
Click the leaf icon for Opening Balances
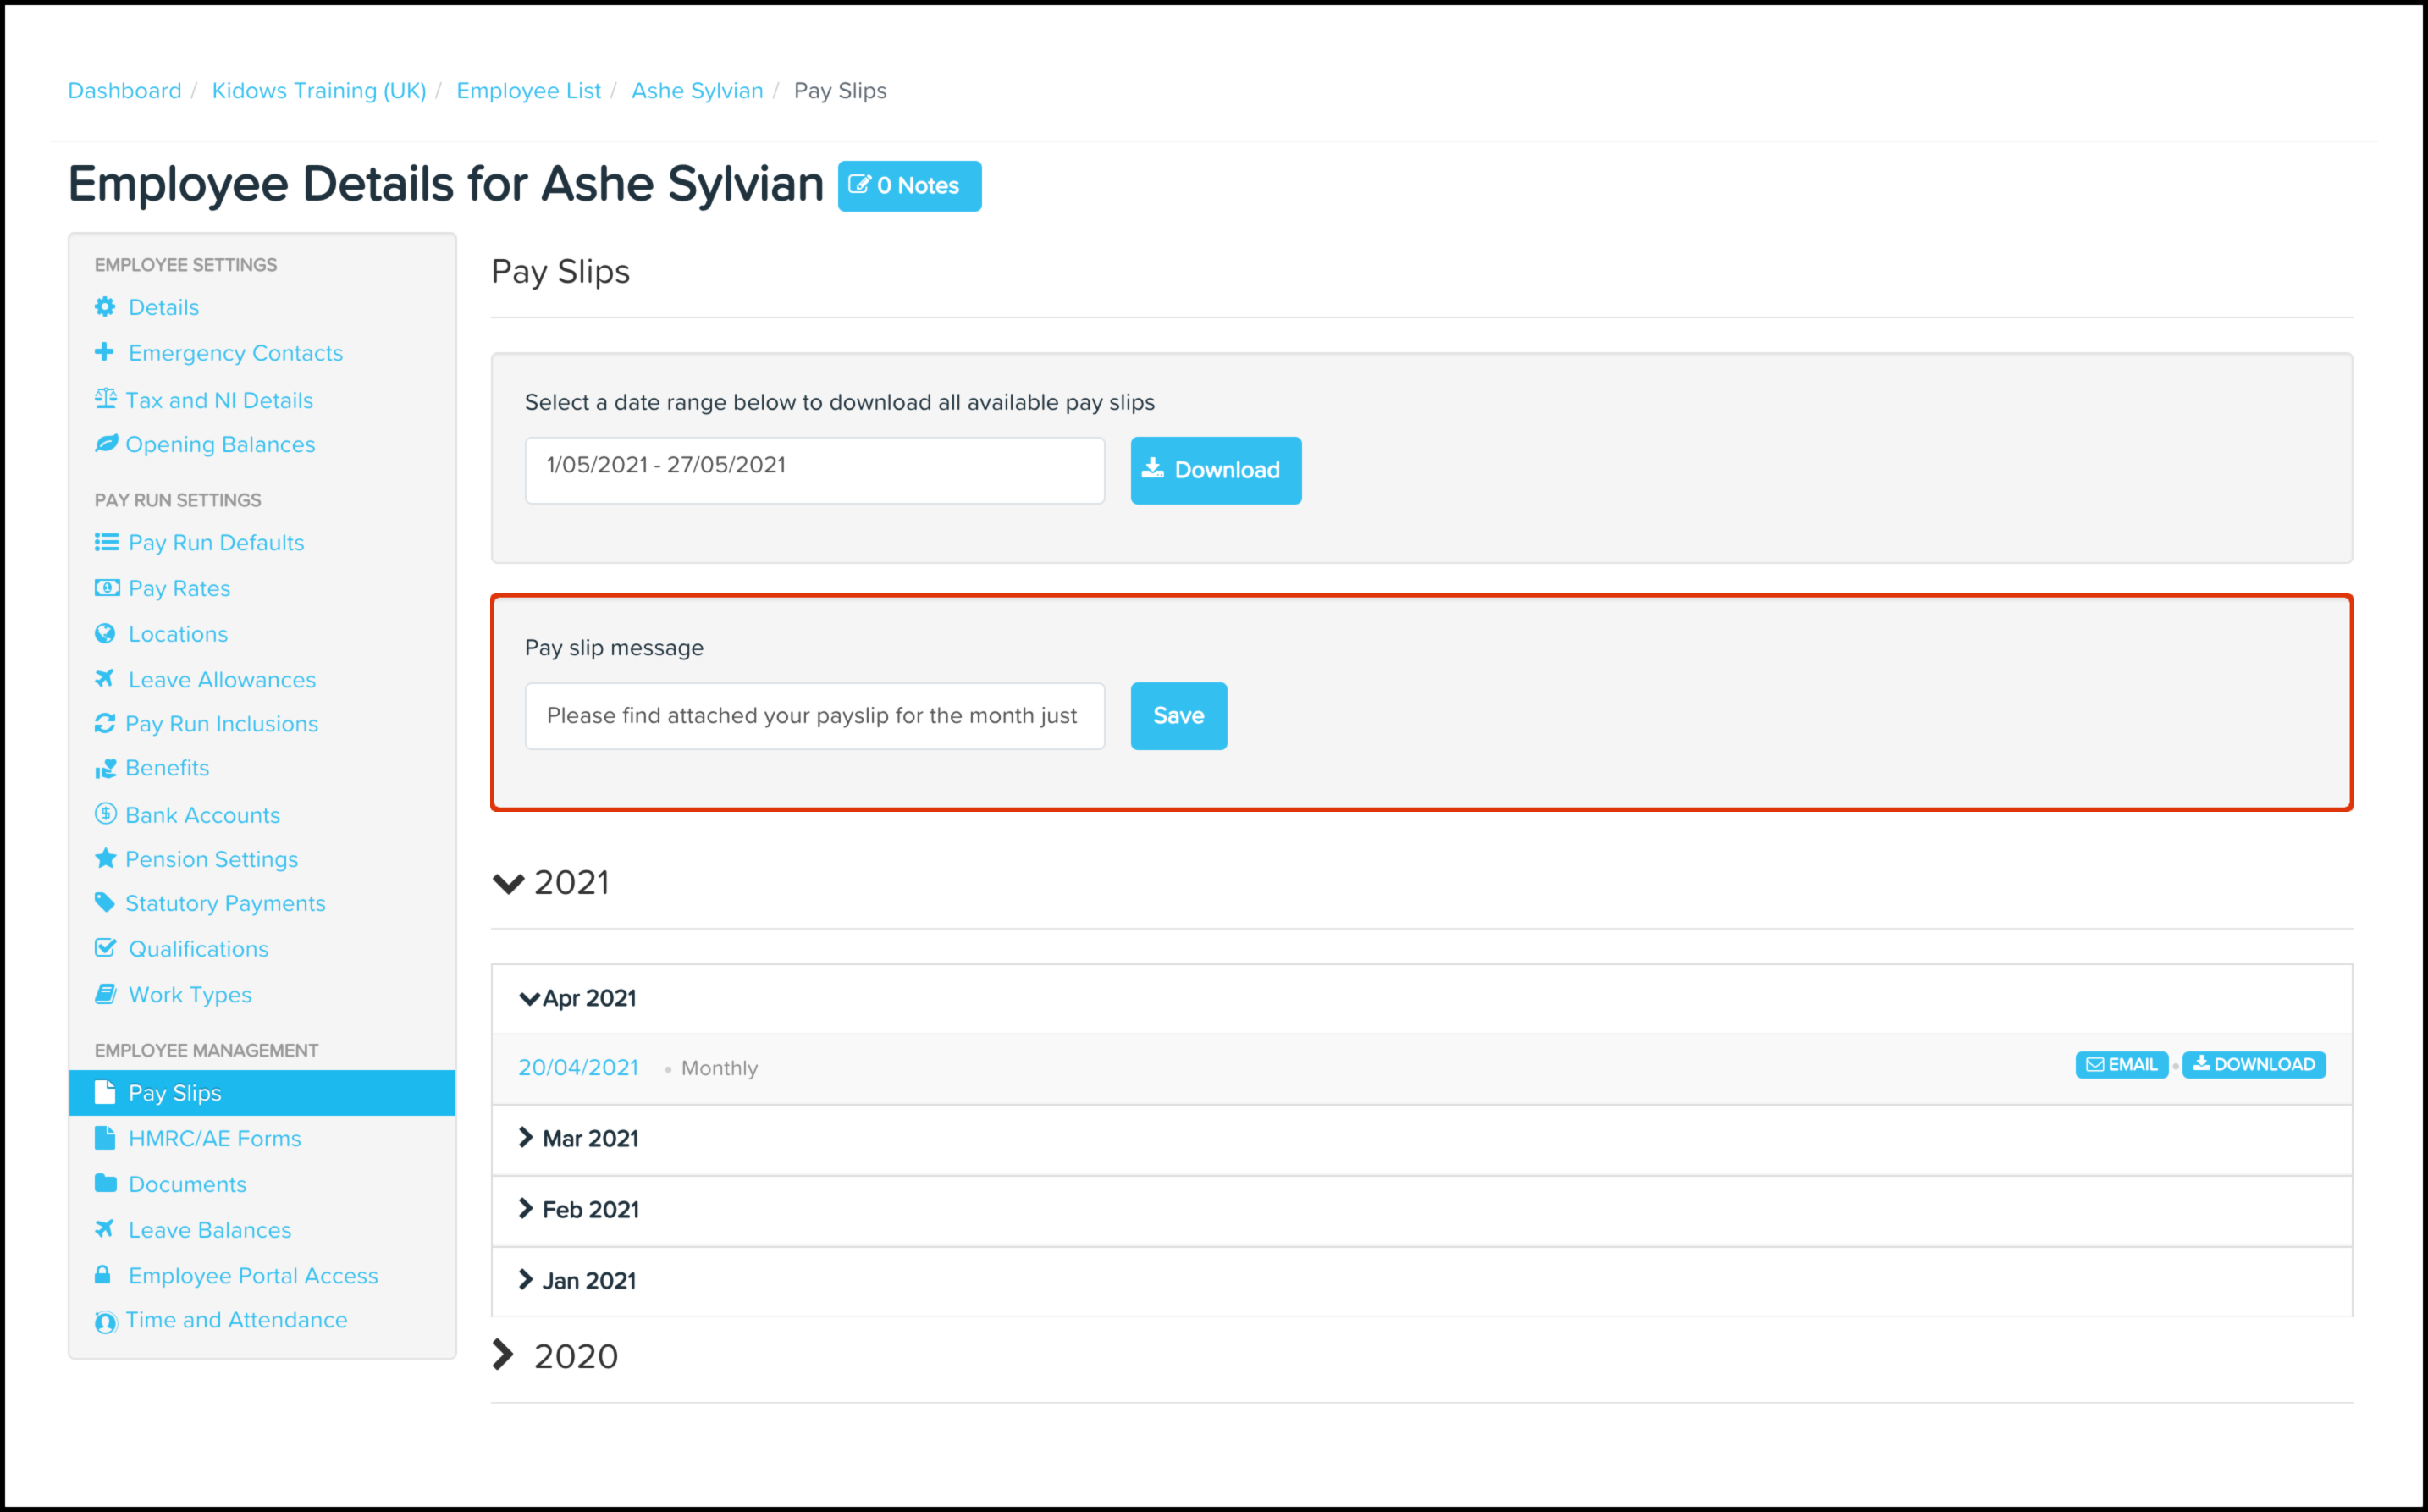106,444
